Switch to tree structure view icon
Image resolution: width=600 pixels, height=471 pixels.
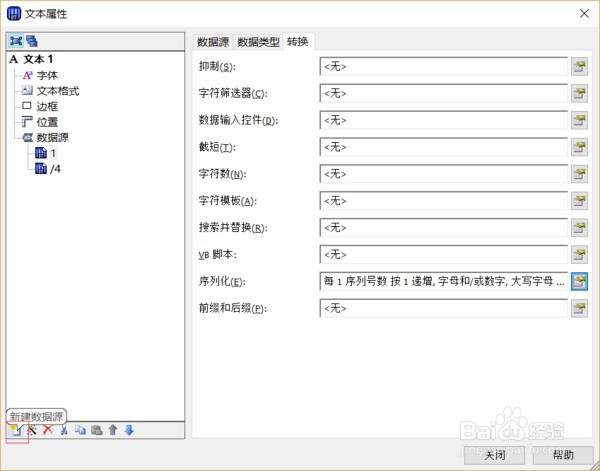coord(16,41)
